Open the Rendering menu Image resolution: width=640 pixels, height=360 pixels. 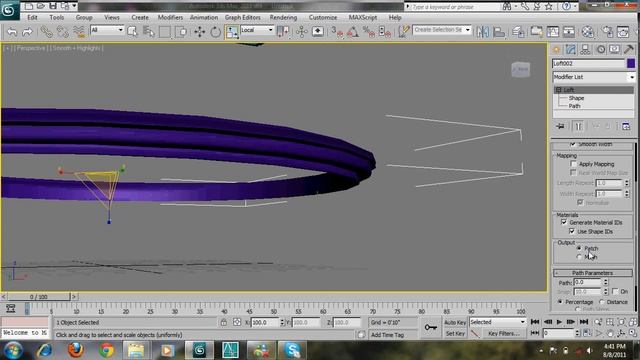coord(283,18)
